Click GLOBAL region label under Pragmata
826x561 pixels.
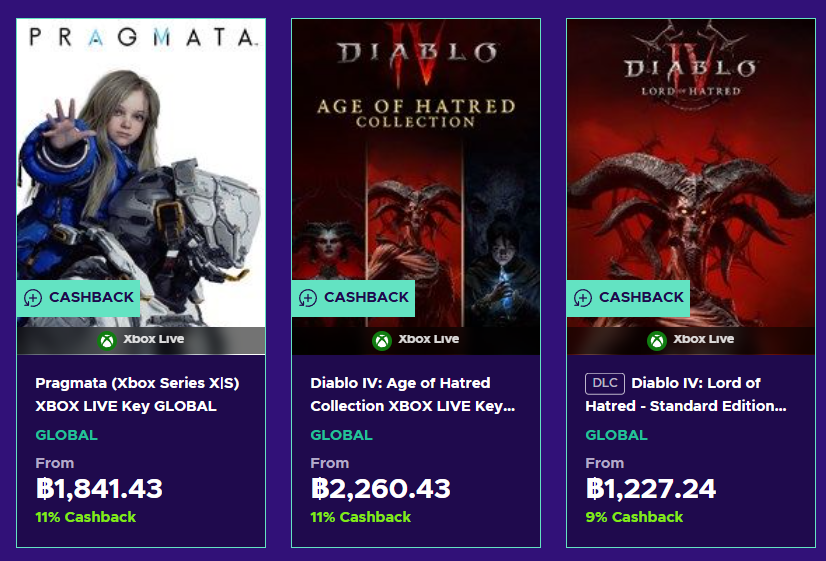66,435
